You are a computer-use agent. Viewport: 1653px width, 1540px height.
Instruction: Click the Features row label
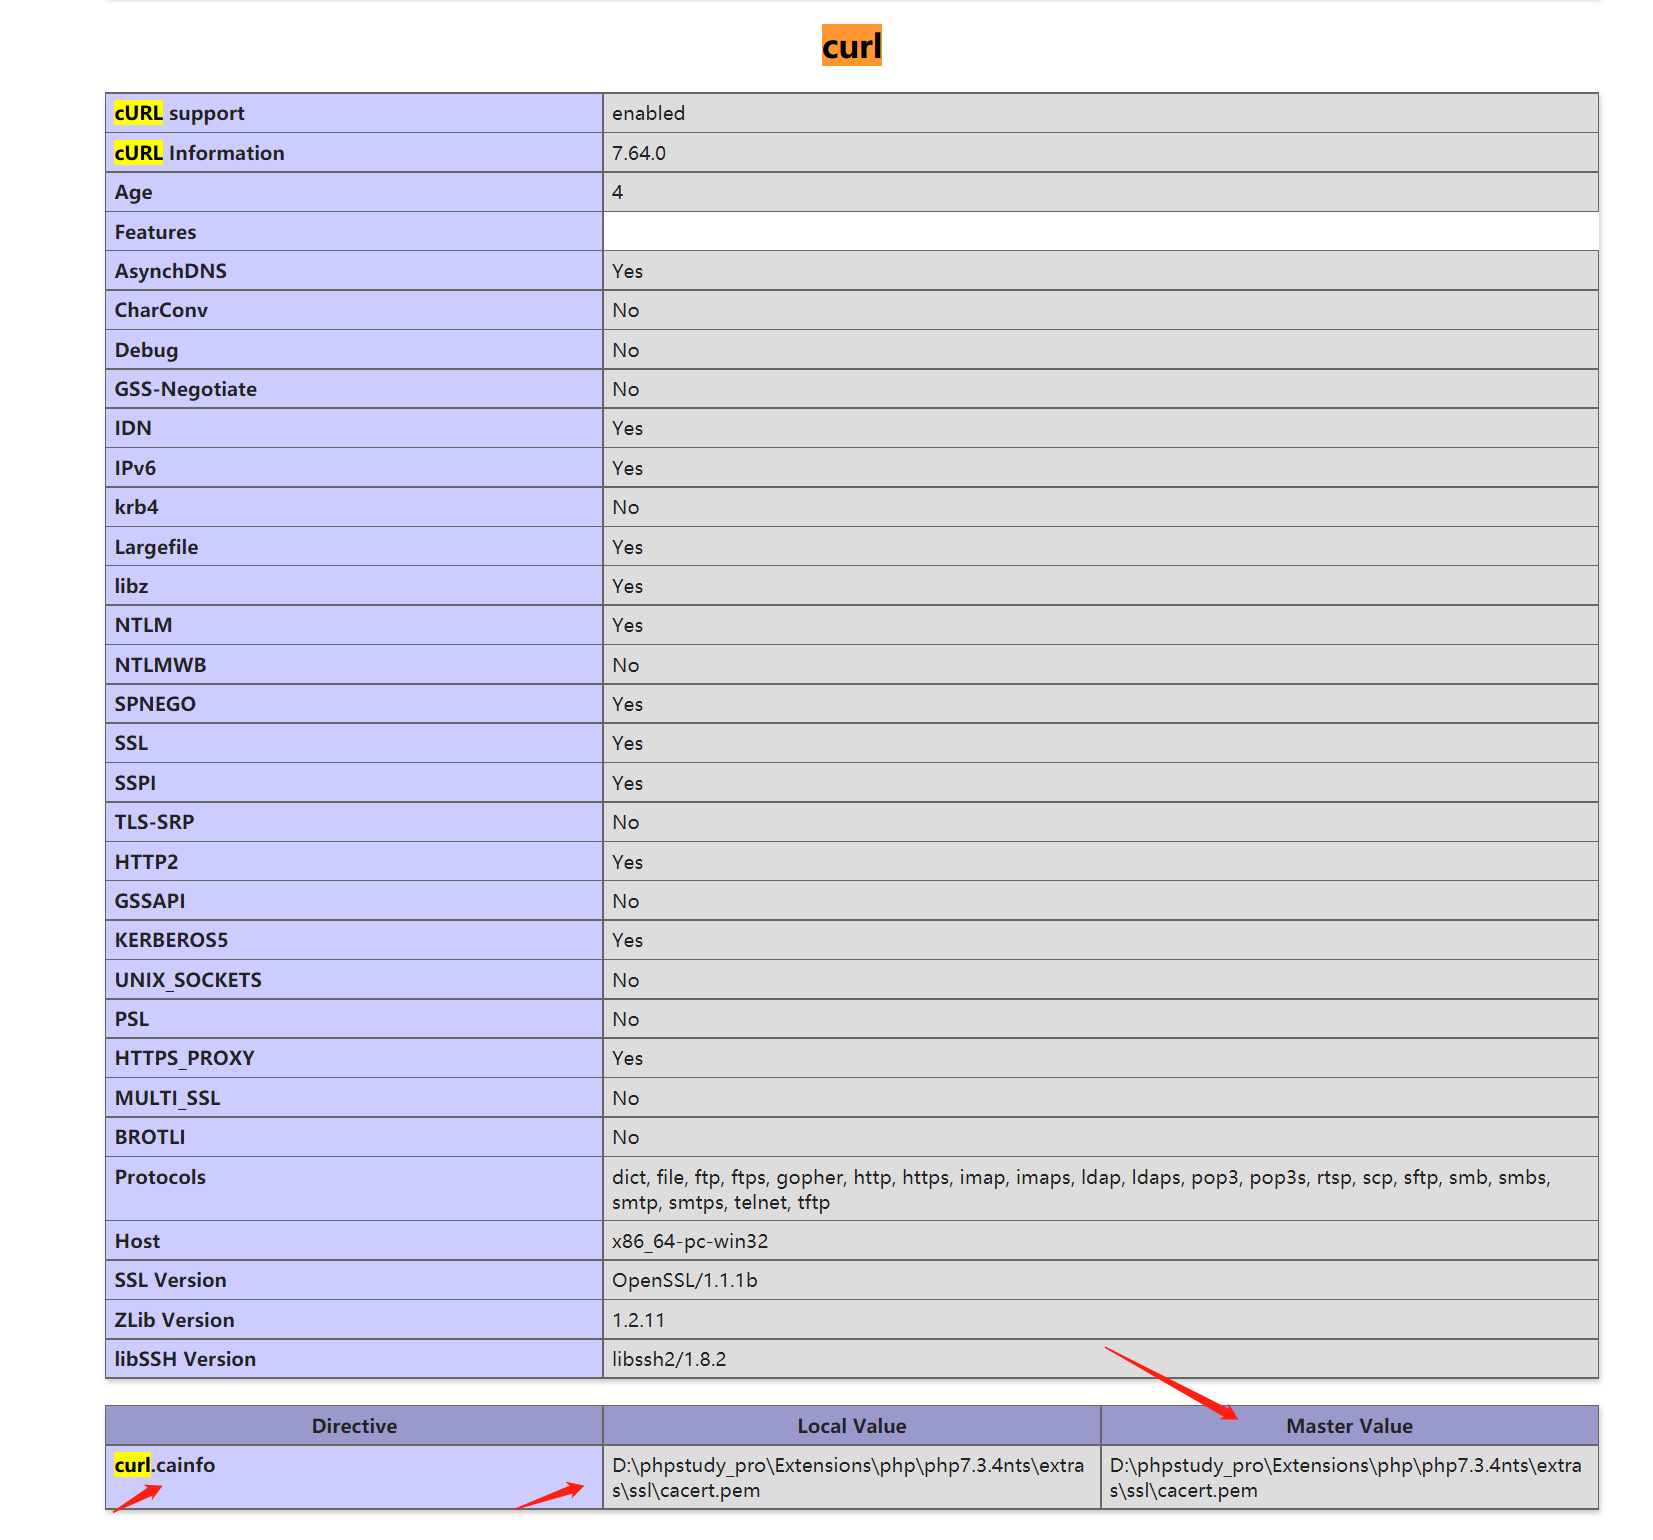(155, 232)
